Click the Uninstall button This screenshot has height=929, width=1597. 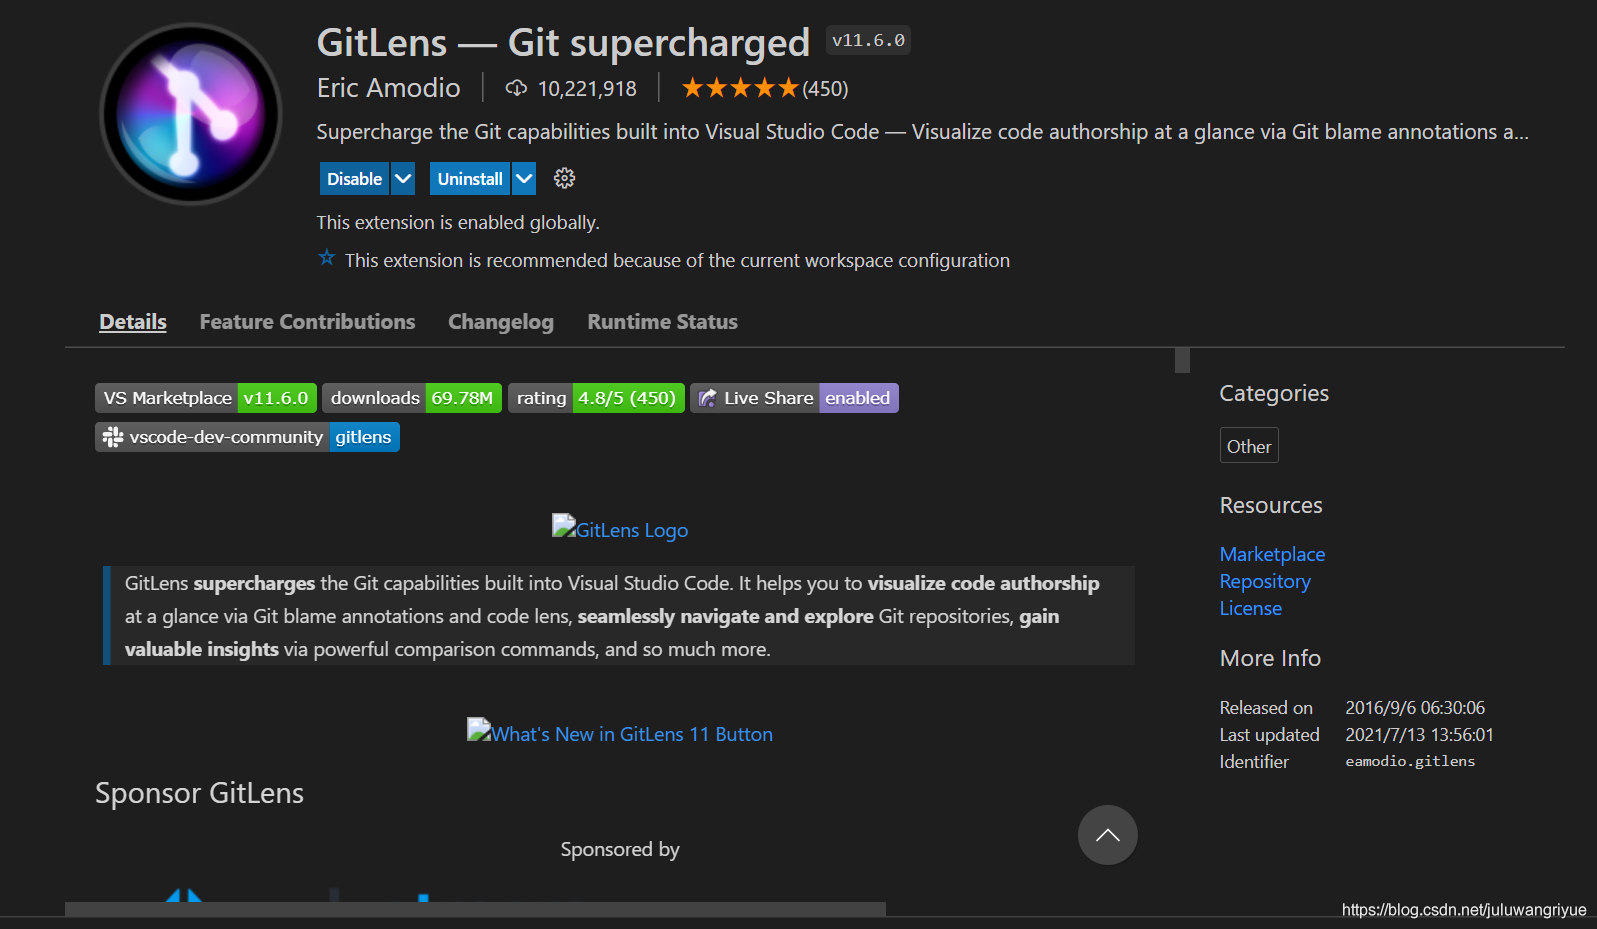470,179
